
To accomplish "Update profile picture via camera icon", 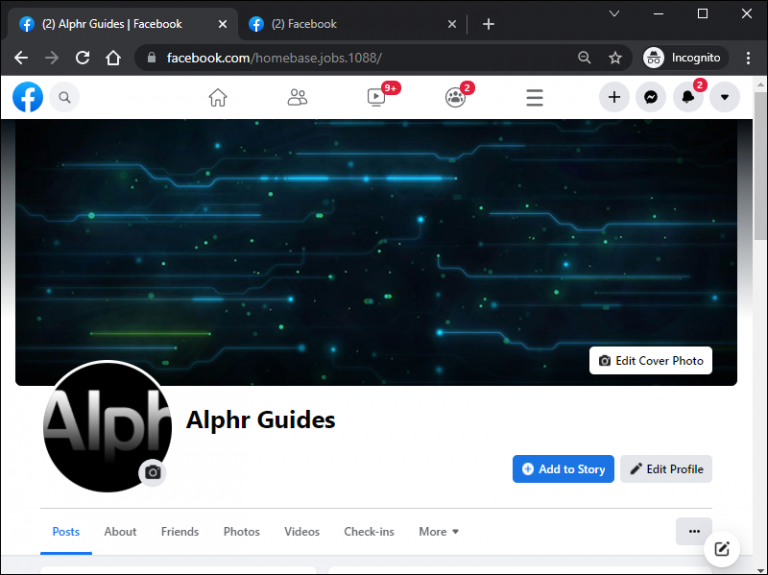I will tap(152, 473).
